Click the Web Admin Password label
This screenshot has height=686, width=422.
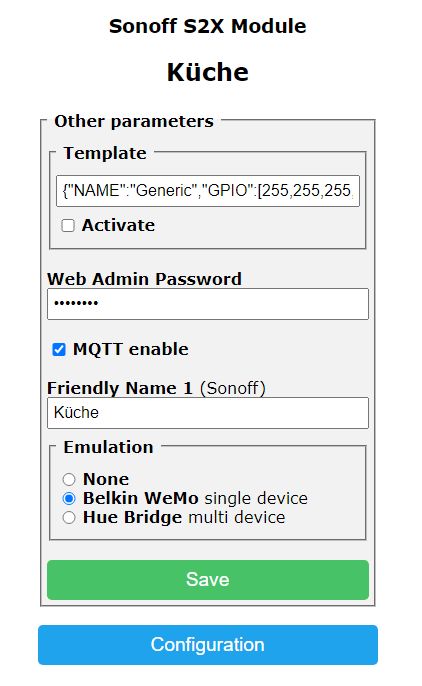[x=144, y=279]
